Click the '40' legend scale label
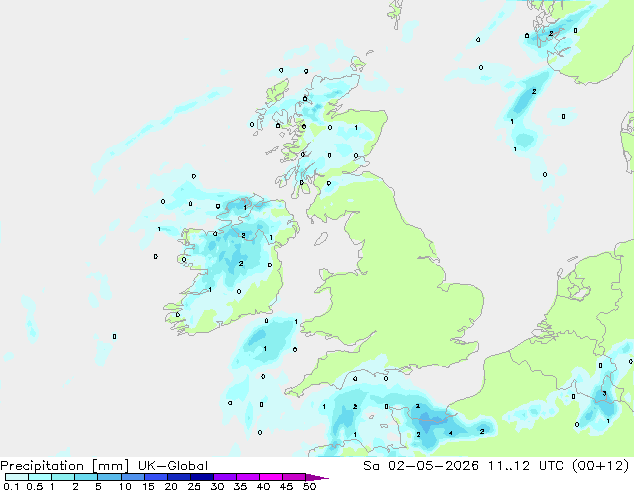 (x=263, y=486)
